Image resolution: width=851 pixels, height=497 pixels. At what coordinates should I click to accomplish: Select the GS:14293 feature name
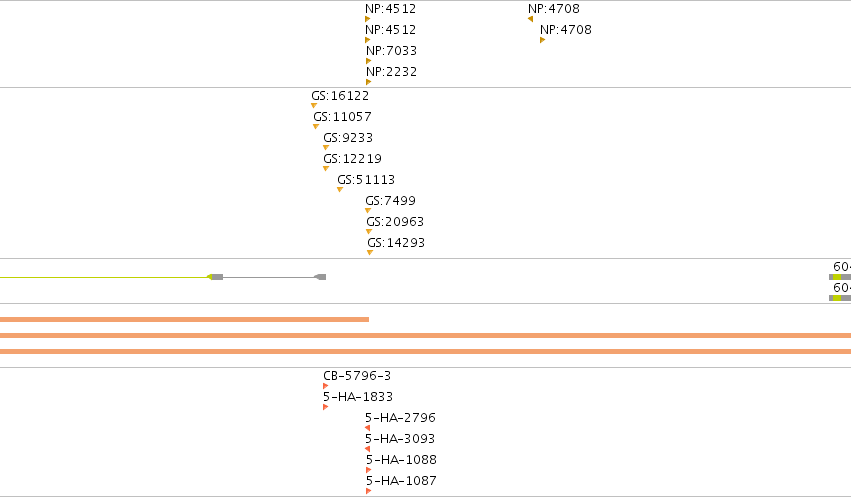396,243
